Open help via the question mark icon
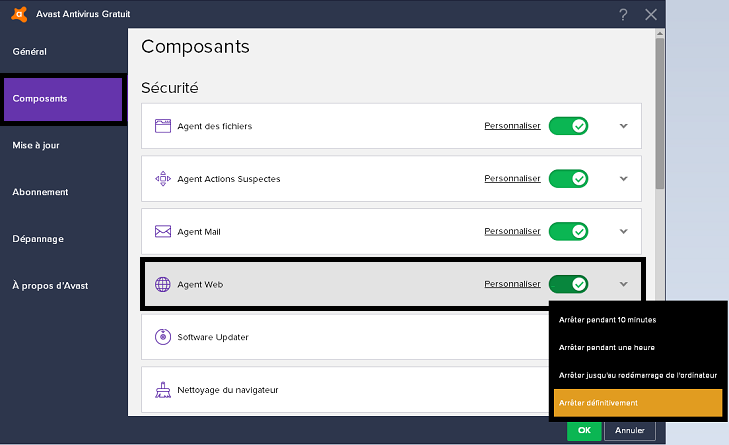This screenshot has width=729, height=445. pyautogui.click(x=623, y=15)
